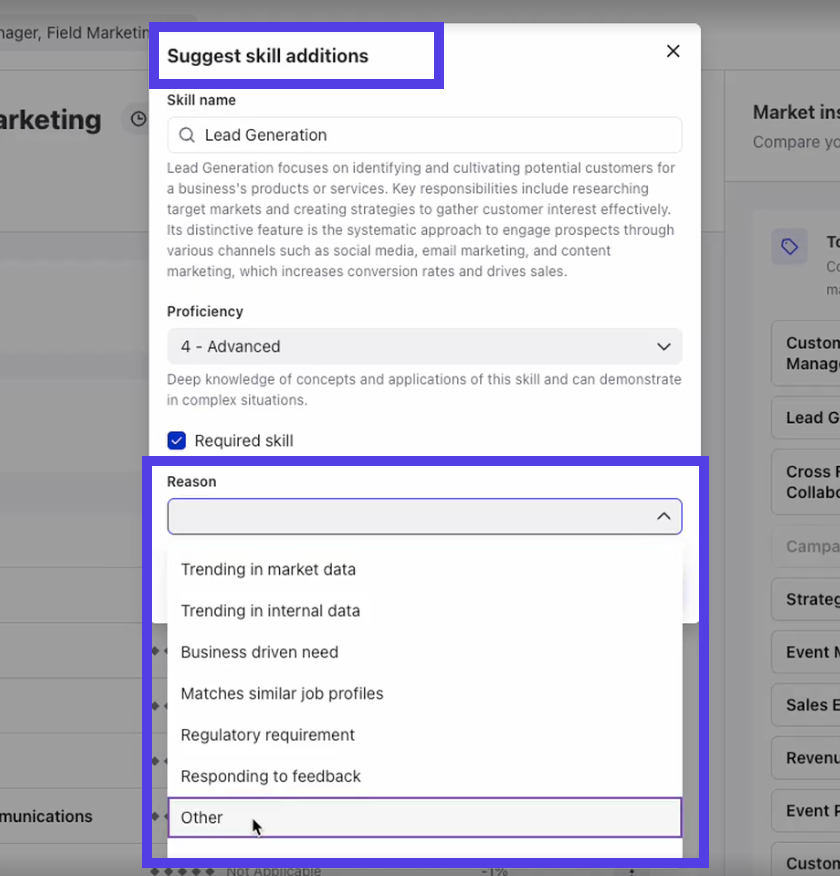This screenshot has width=840, height=876.
Task: Click the tag icon in Market insights panel
Action: [x=789, y=246]
